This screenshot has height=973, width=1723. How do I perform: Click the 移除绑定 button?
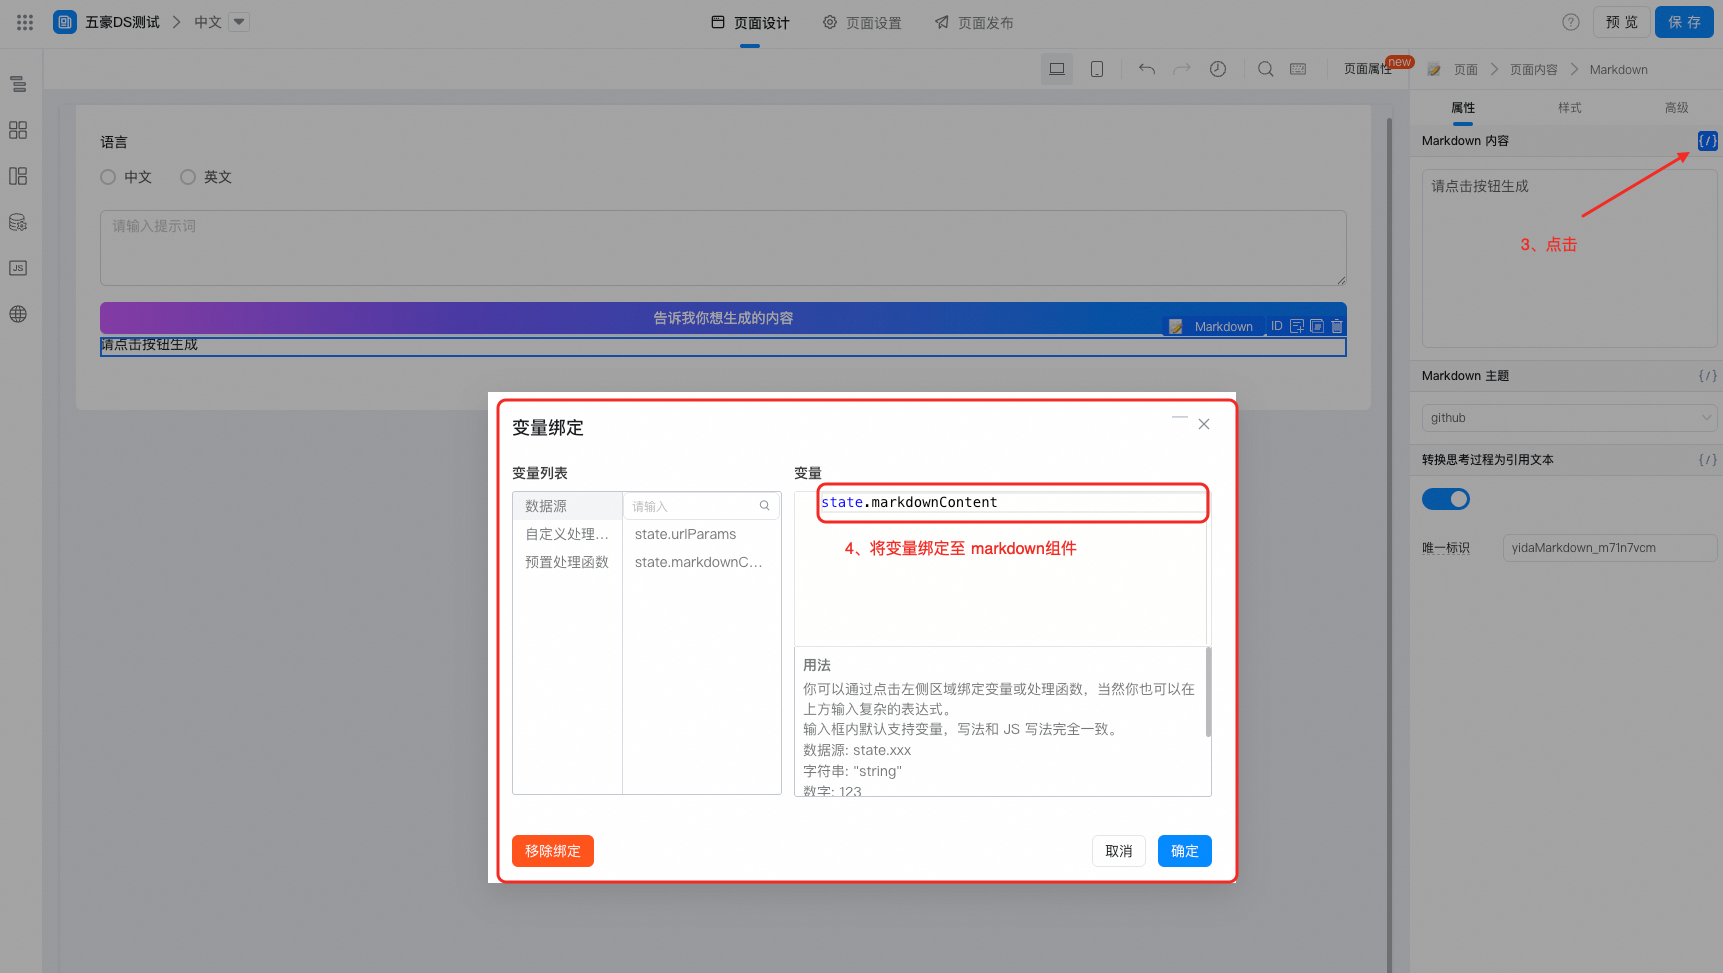click(552, 851)
